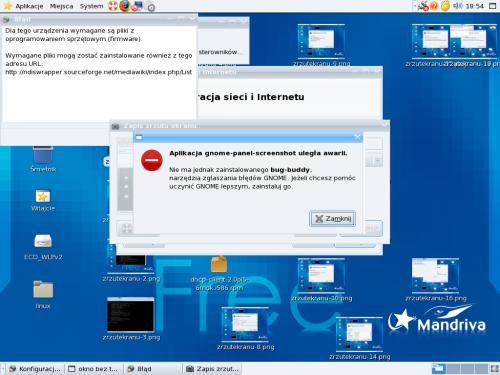
Task: Click 'racja sieci i Internetu' heading
Action: (x=251, y=97)
